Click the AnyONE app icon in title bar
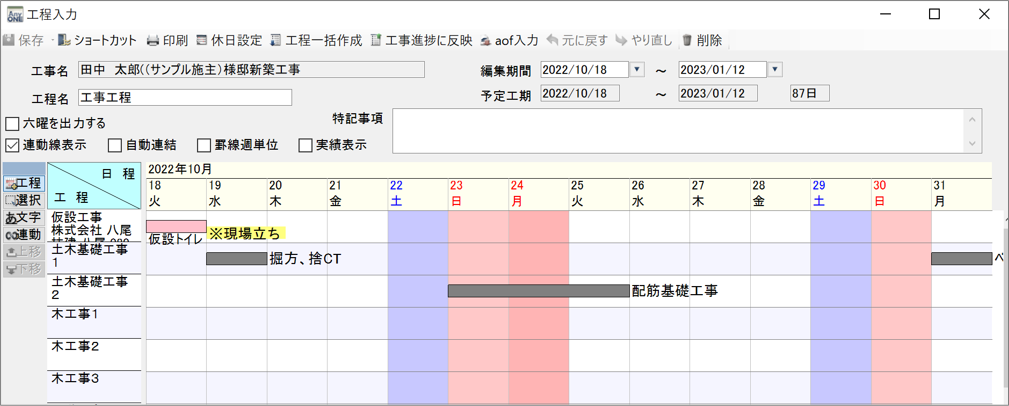 (14, 14)
